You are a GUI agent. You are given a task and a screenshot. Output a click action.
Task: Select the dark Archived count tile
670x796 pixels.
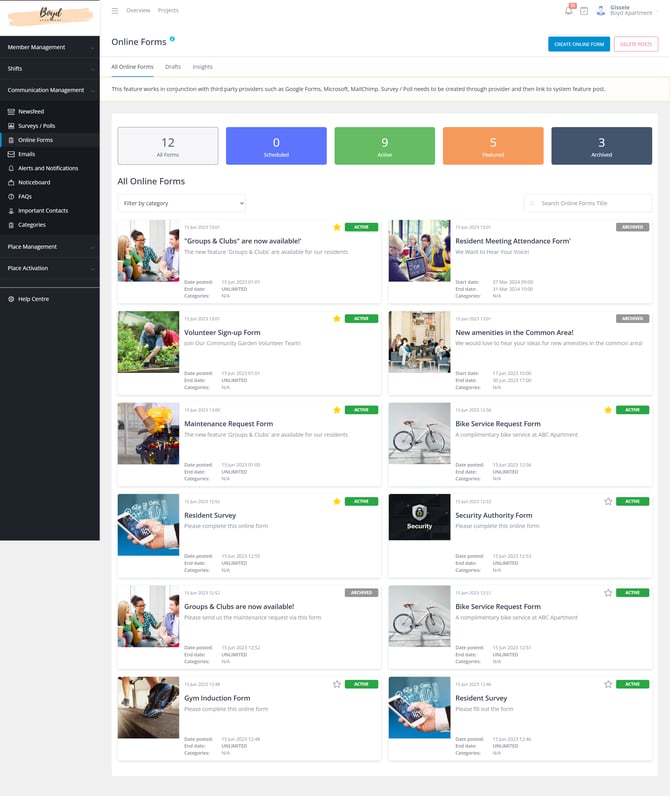coord(601,146)
